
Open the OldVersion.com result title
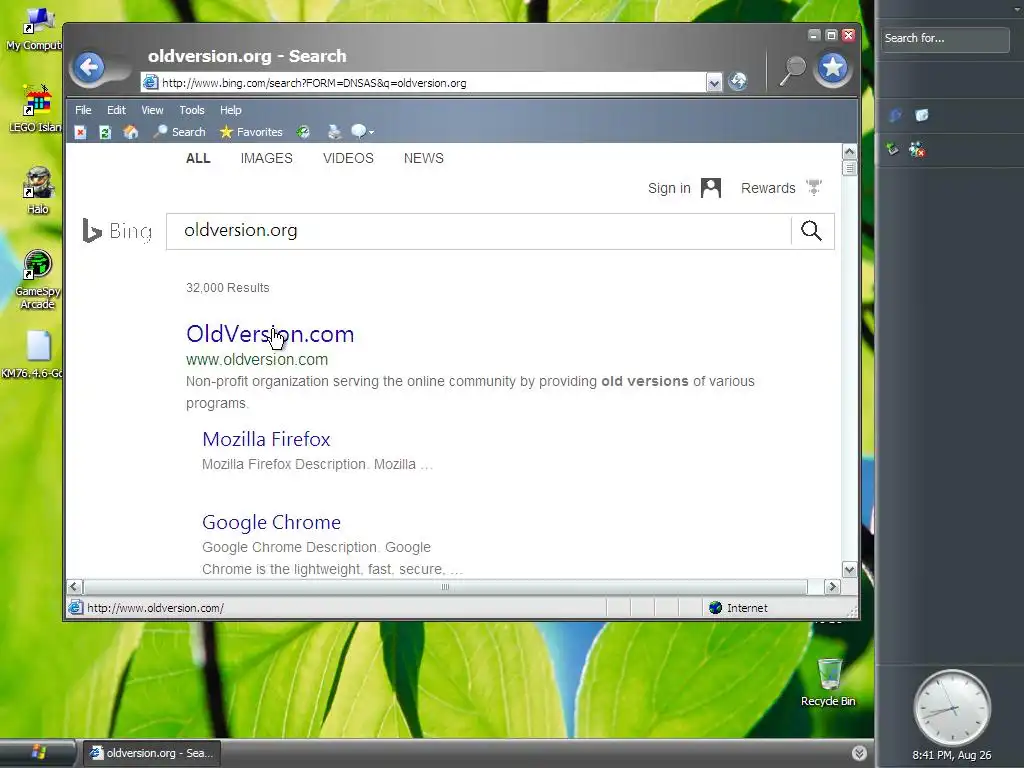[270, 334]
